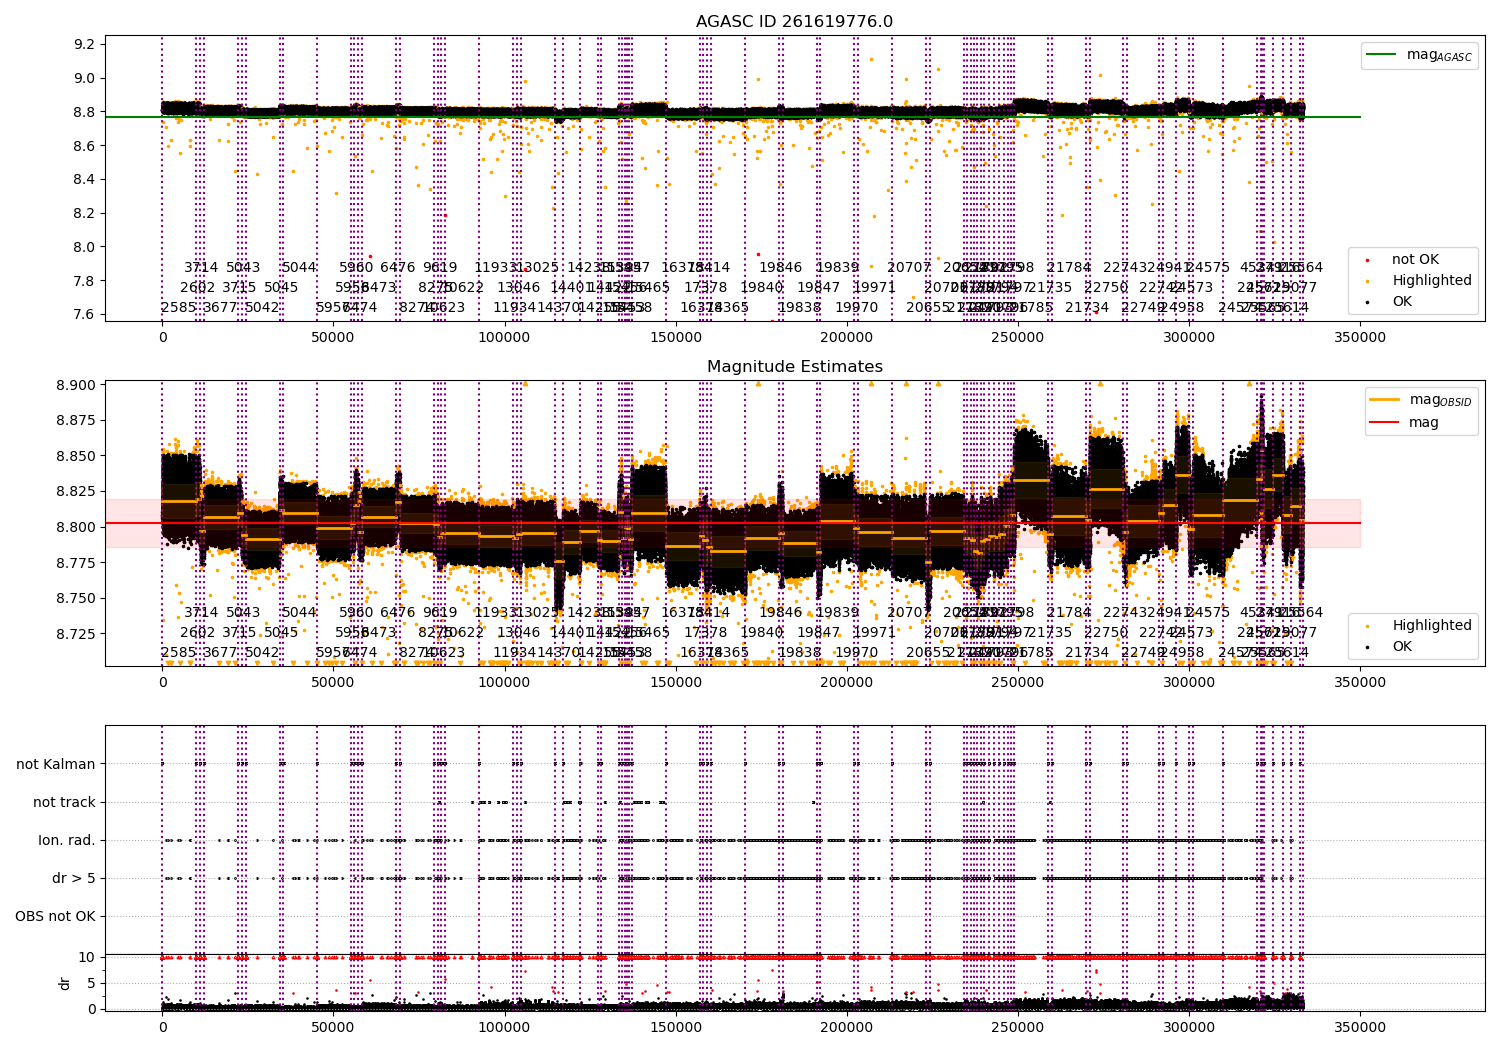The width and height of the screenshot is (1500, 1050).
Task: Click the 8.2 y-axis tick label
Action: tap(85, 214)
